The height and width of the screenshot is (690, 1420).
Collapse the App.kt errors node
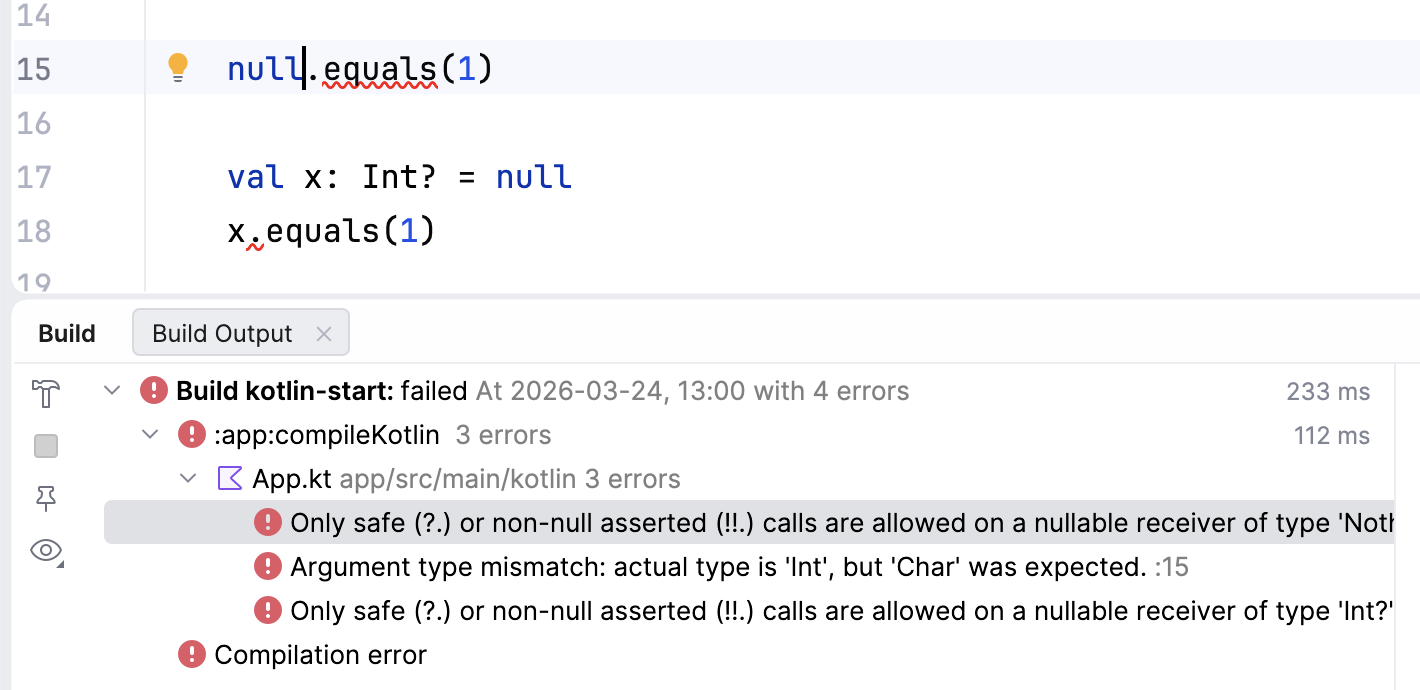(188, 479)
